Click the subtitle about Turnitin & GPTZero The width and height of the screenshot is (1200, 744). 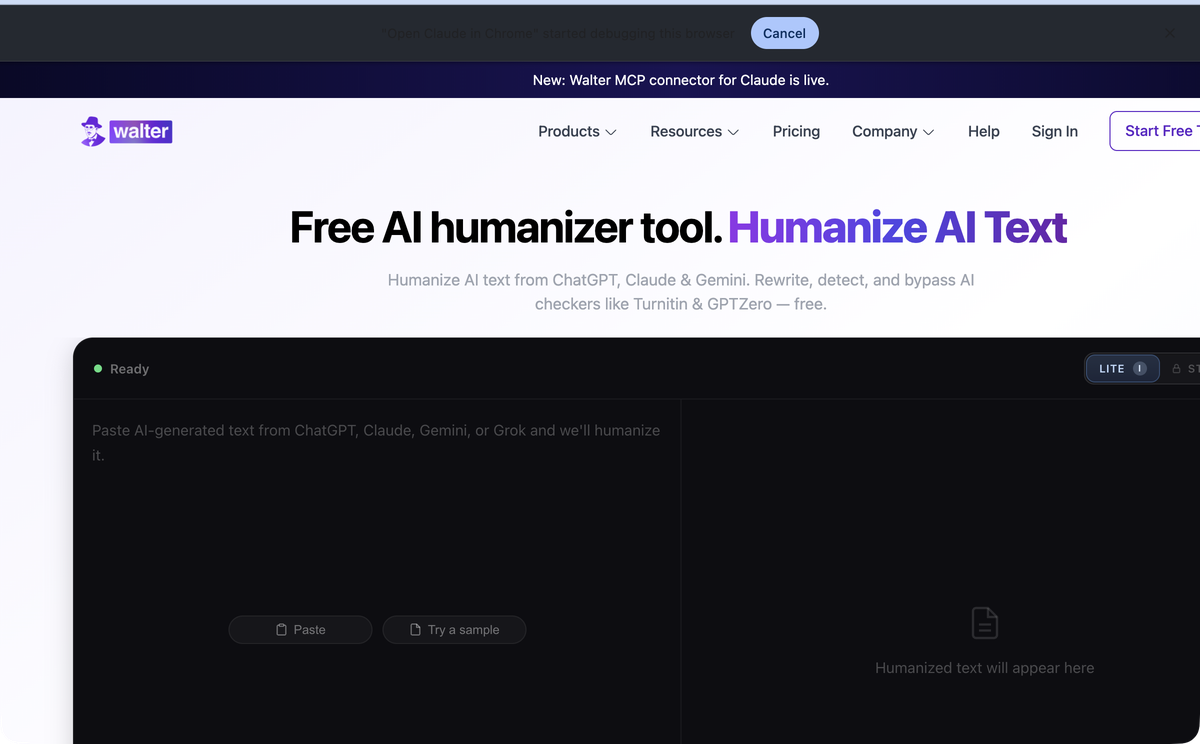[x=681, y=292]
